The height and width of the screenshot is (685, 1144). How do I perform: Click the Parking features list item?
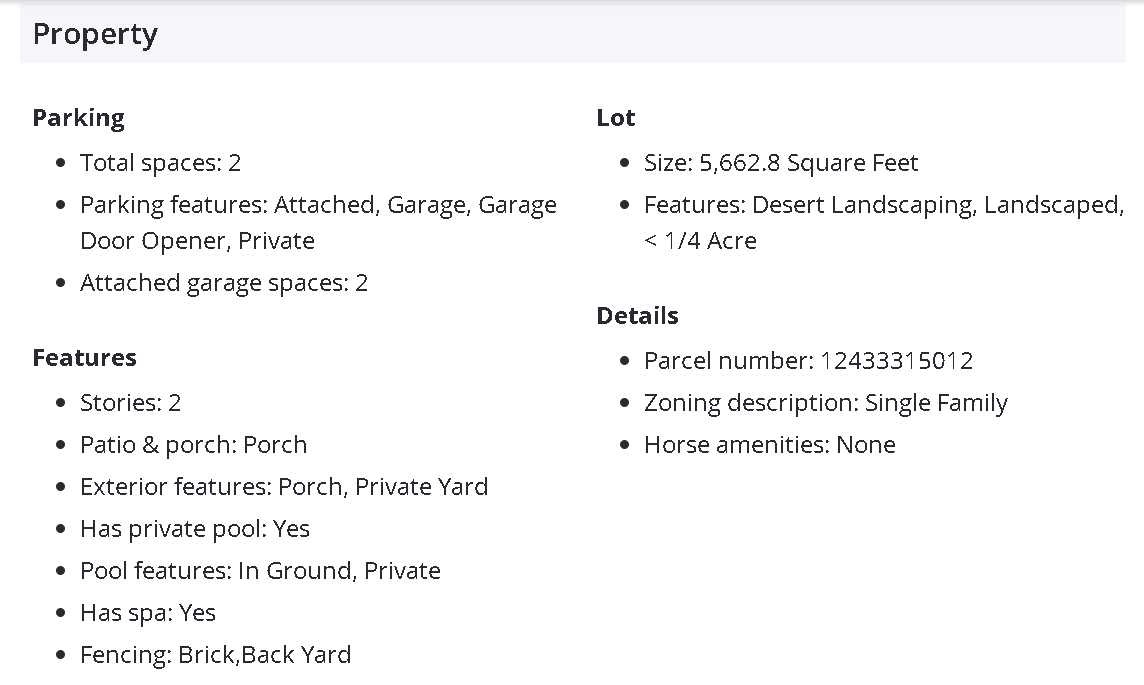point(318,206)
